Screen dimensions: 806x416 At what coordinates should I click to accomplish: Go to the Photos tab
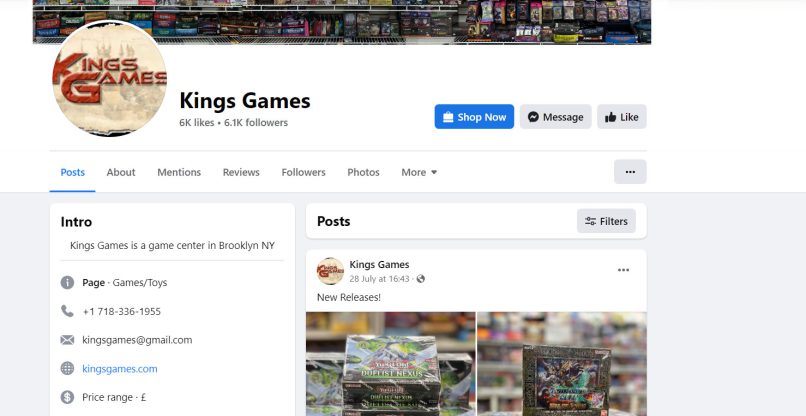click(363, 172)
